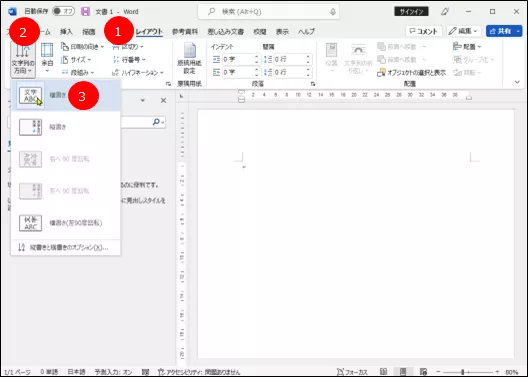Switch to read mode view icon
Screen dimensions: 528x377
coord(383,372)
